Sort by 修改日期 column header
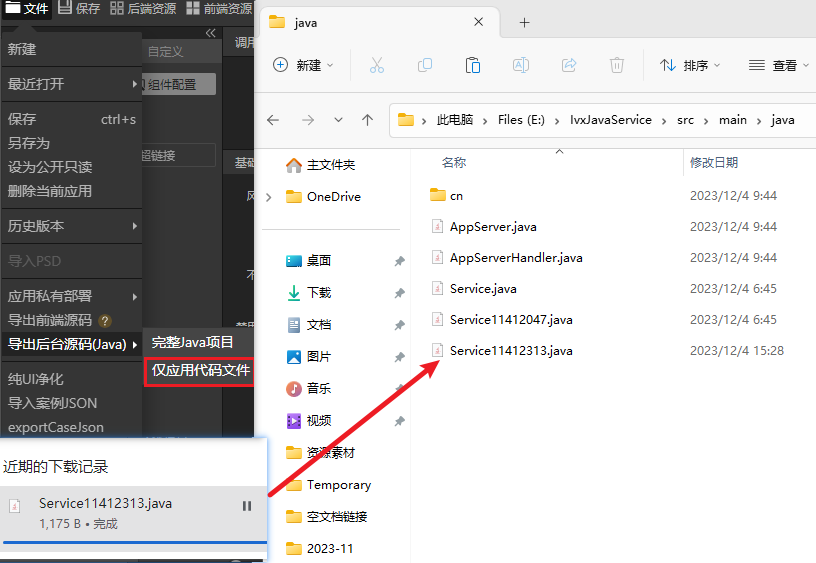The height and width of the screenshot is (563, 816). coord(714,163)
